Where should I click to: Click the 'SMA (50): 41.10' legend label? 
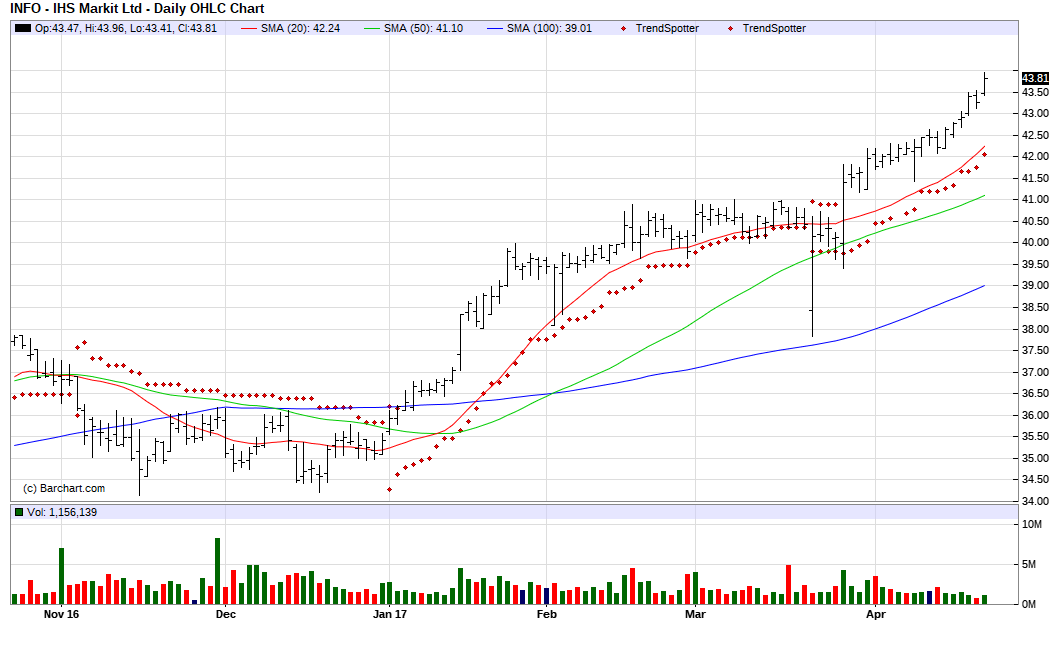(423, 28)
